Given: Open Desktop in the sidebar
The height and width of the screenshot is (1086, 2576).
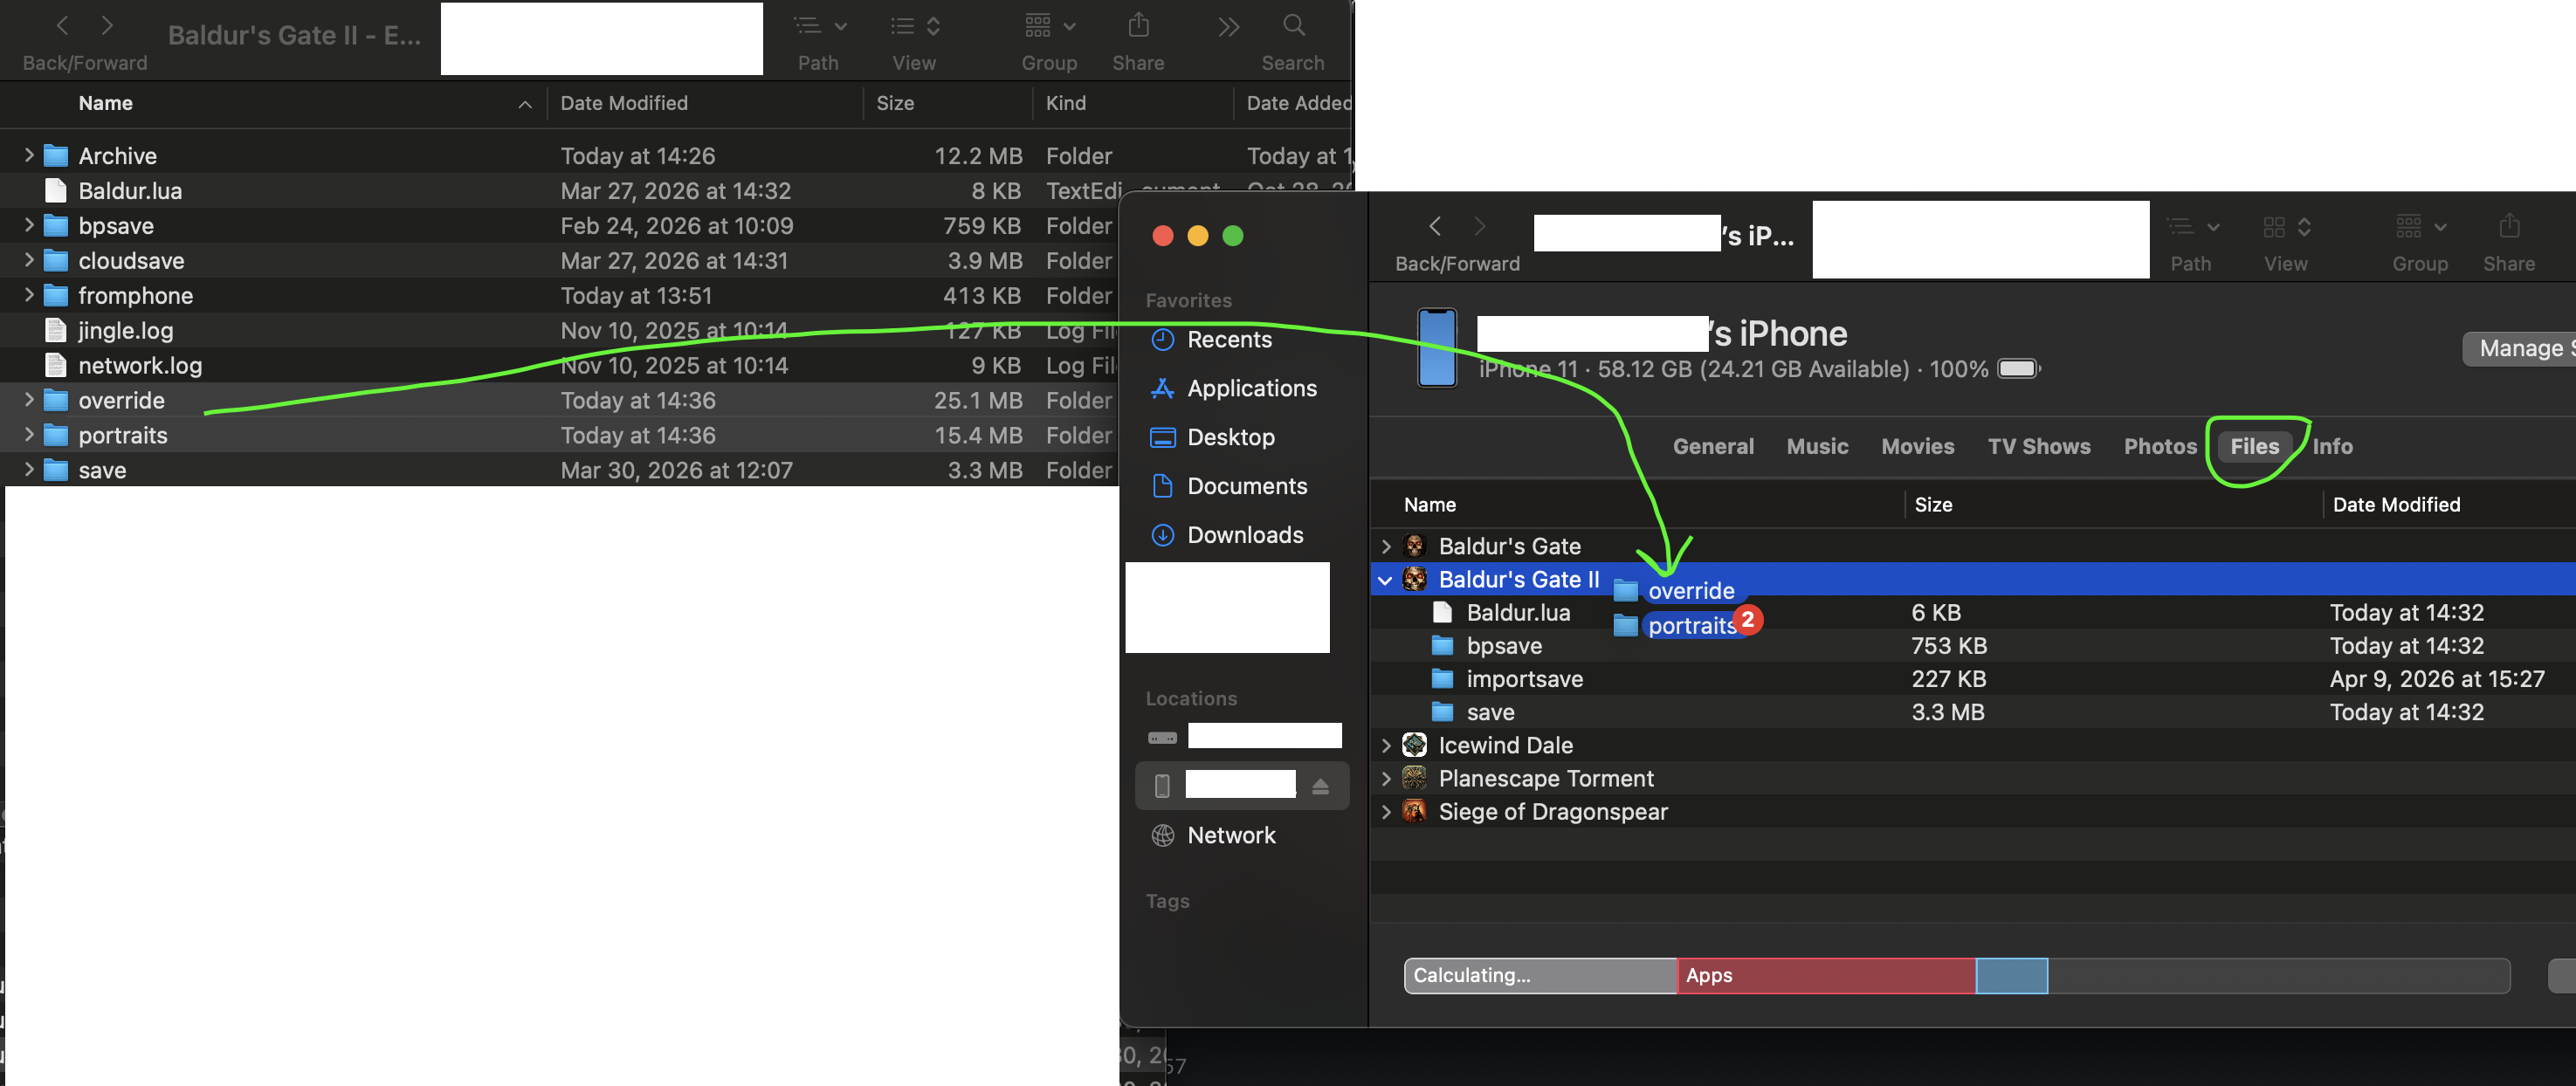Looking at the screenshot, I should tap(1230, 438).
